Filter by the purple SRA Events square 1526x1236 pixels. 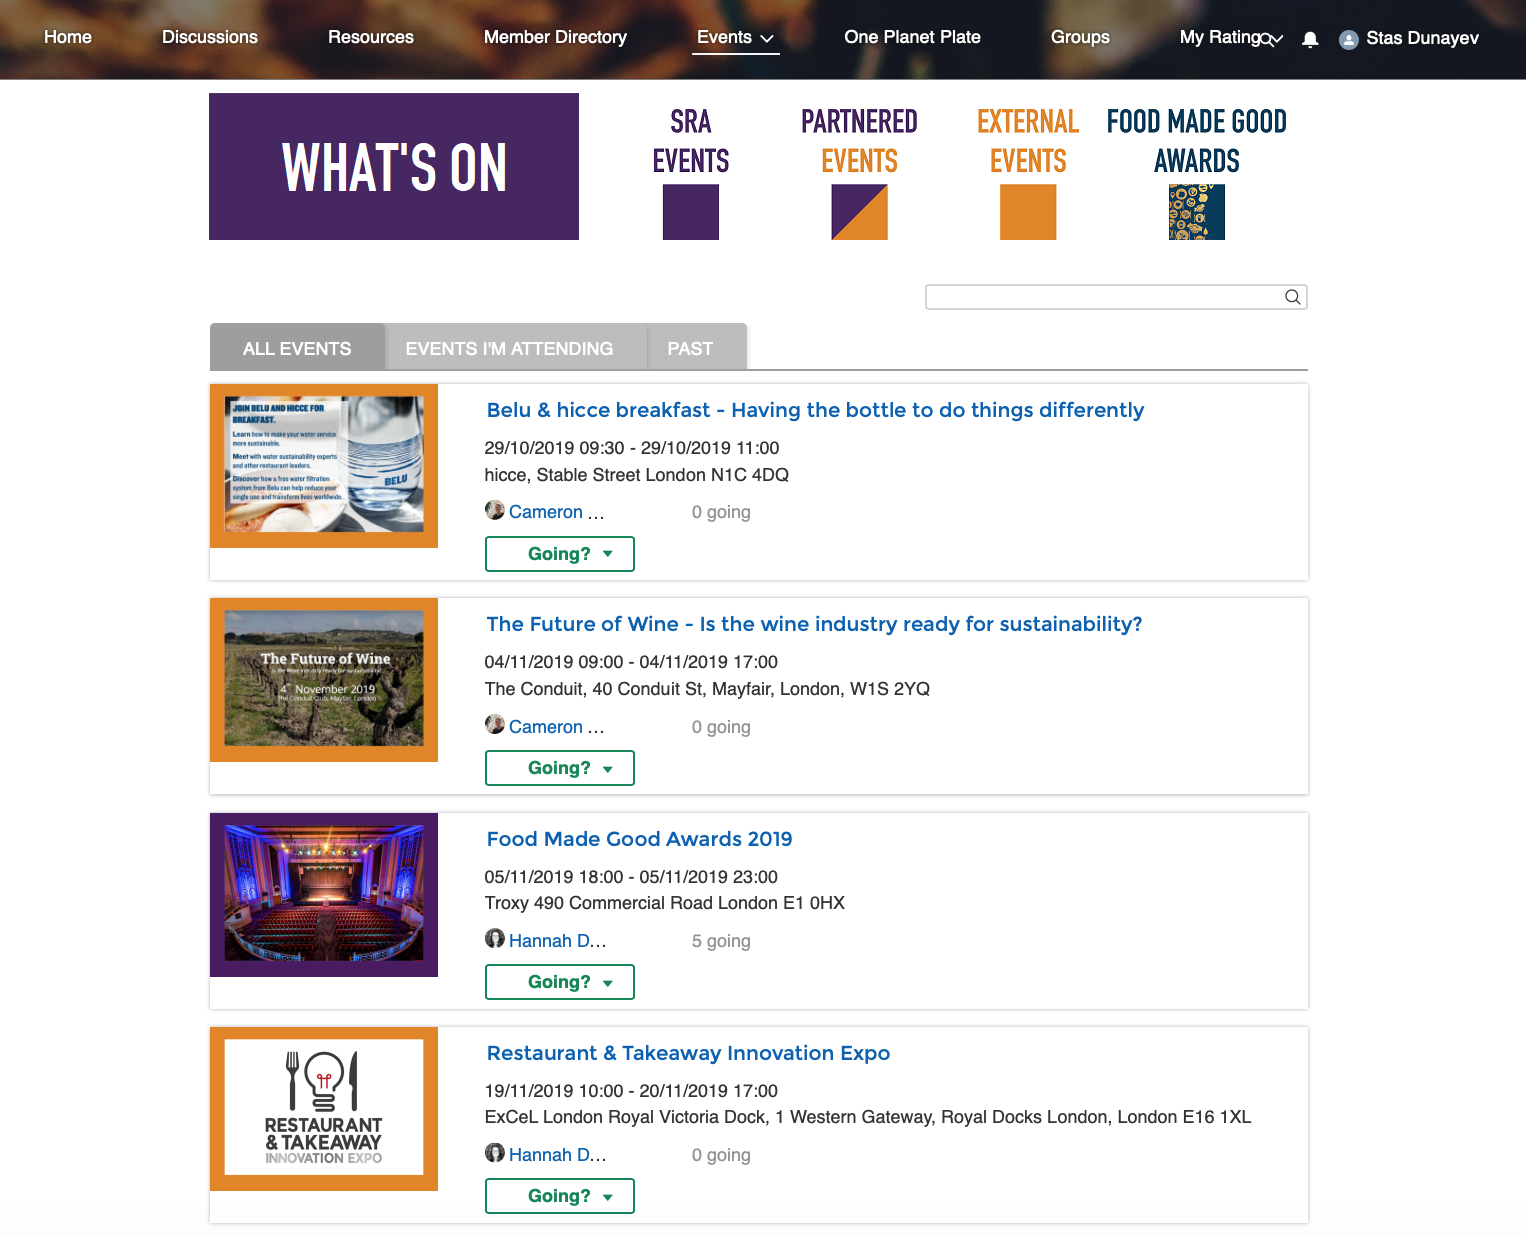(x=691, y=212)
